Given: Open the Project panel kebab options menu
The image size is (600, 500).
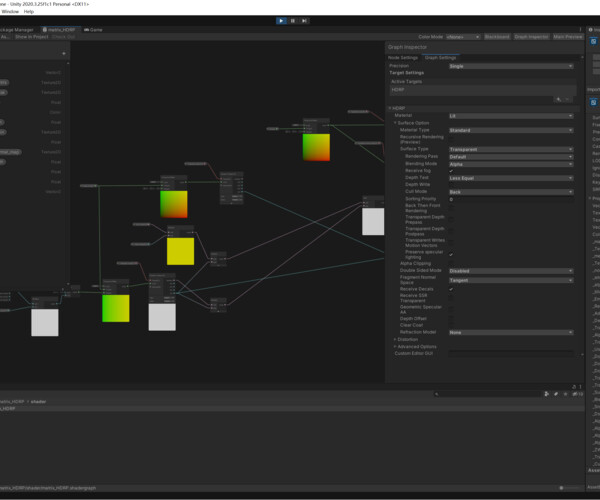Looking at the screenshot, I should coord(580,387).
